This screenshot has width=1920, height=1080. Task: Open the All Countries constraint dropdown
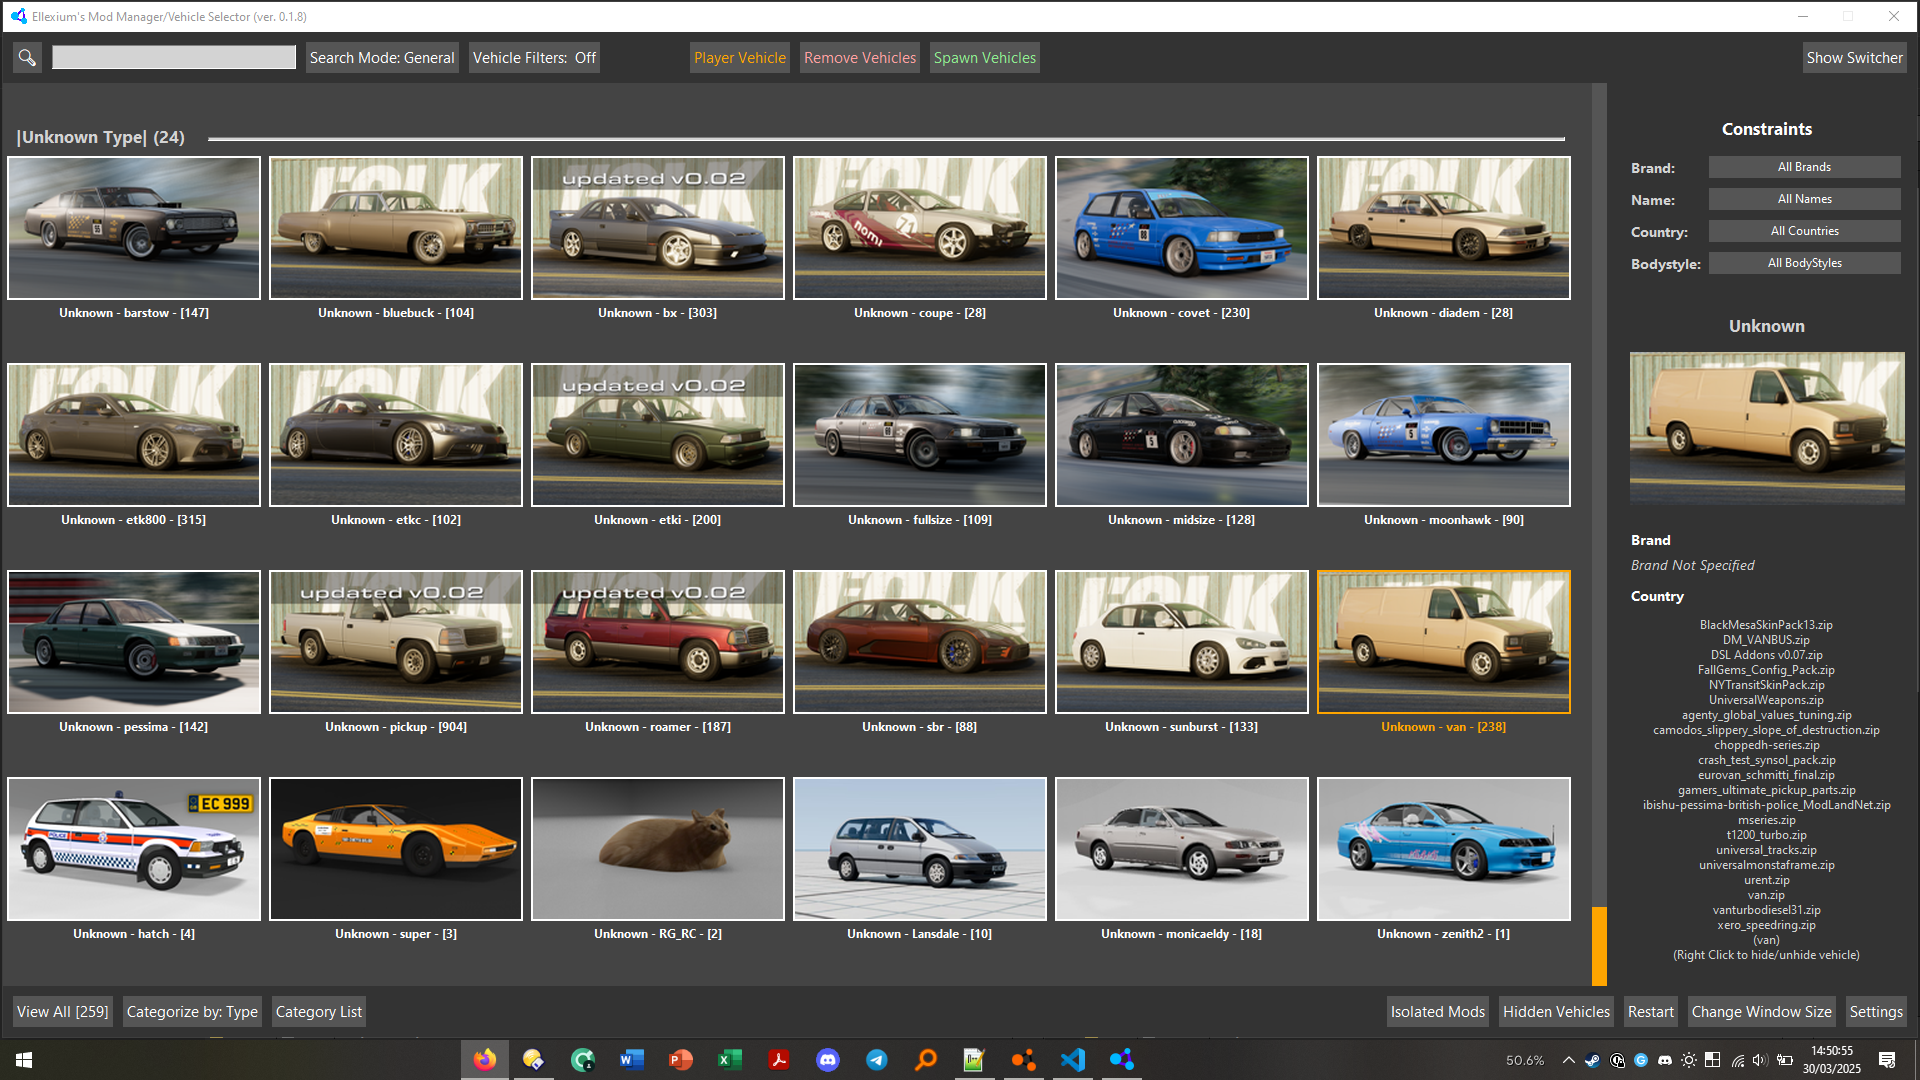point(1804,231)
